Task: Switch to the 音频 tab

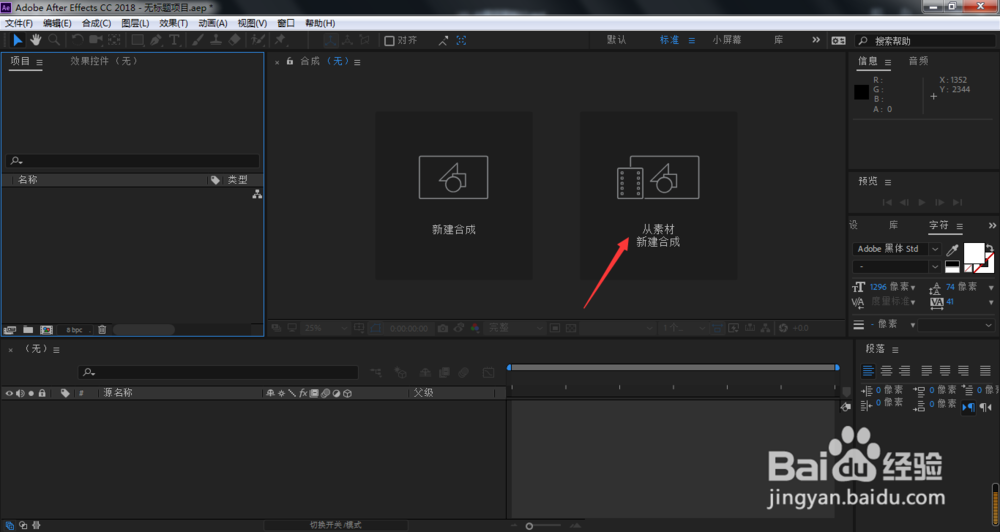Action: tap(918, 61)
